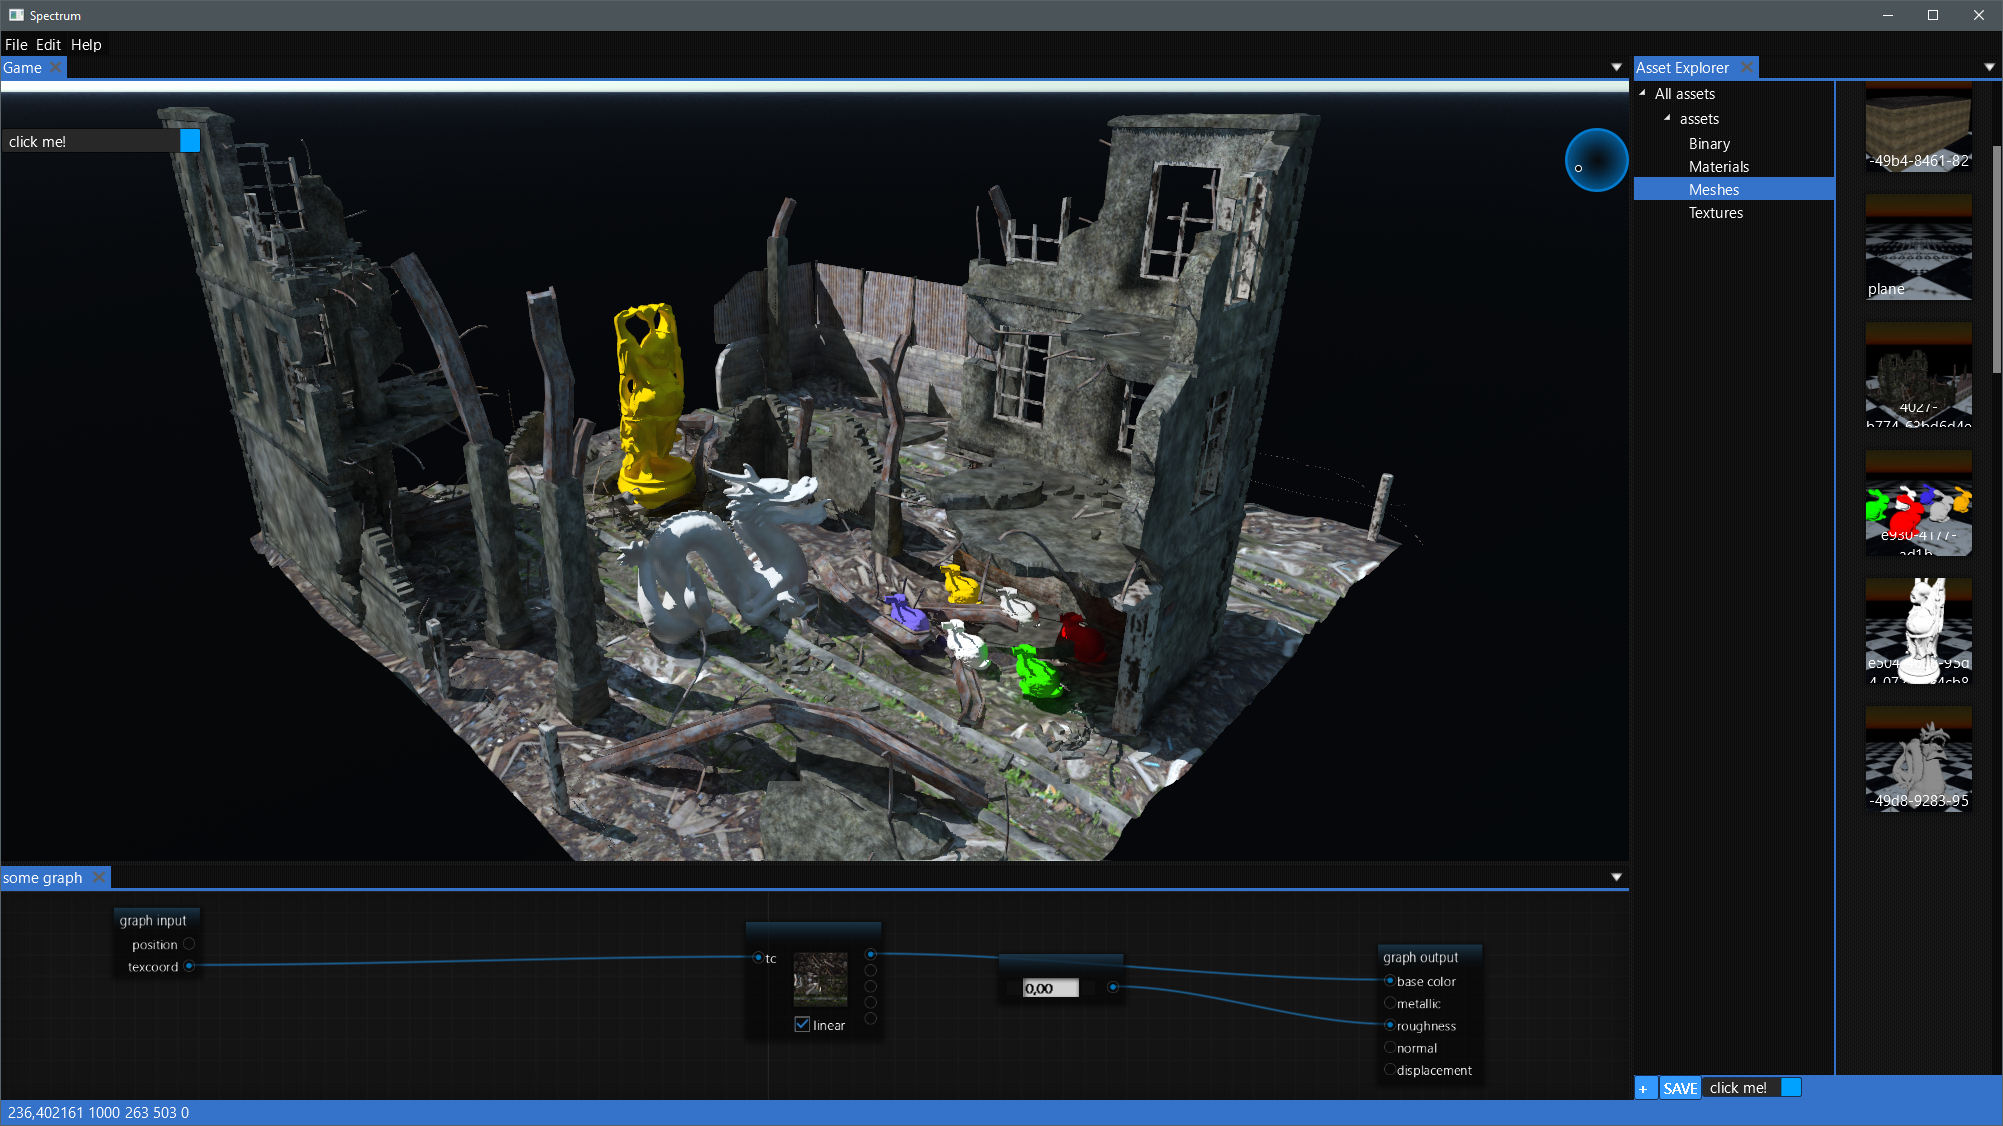2003x1126 pixels.
Task: Click the blue circular gizmo in viewport
Action: pyautogui.click(x=1596, y=160)
